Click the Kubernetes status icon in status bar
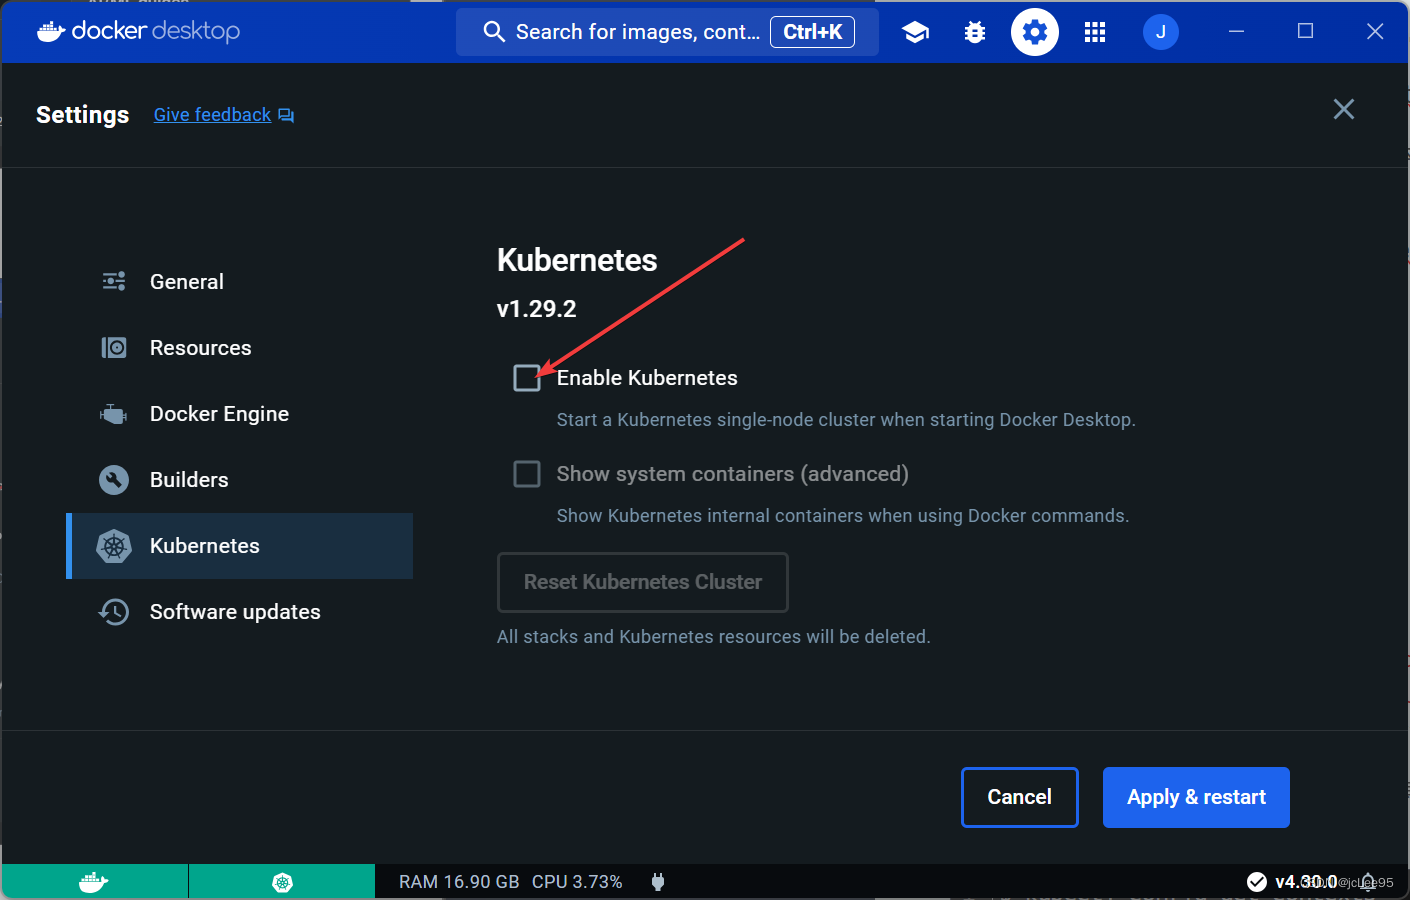1410x900 pixels. pos(281,881)
